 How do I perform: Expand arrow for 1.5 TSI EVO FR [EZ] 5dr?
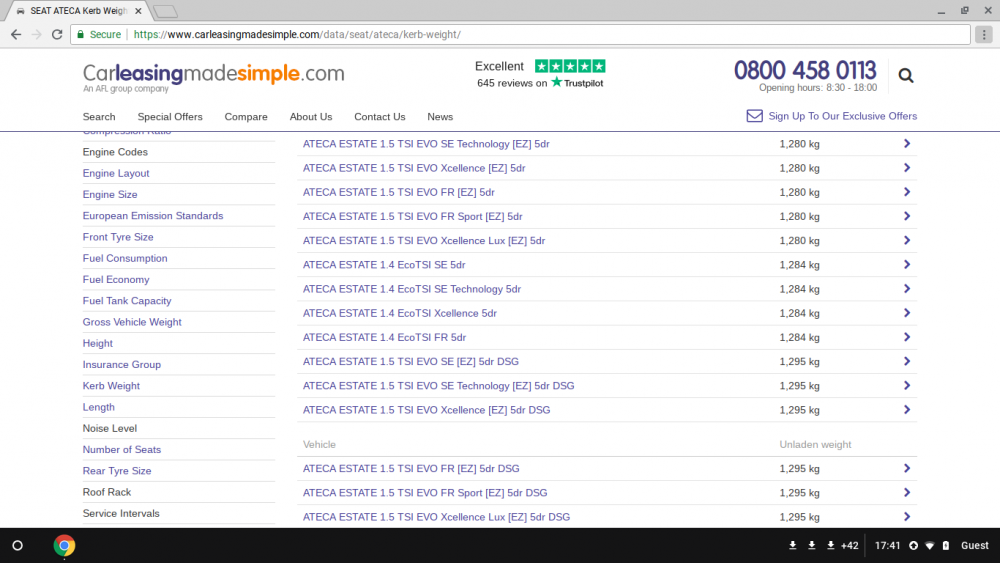click(x=906, y=192)
